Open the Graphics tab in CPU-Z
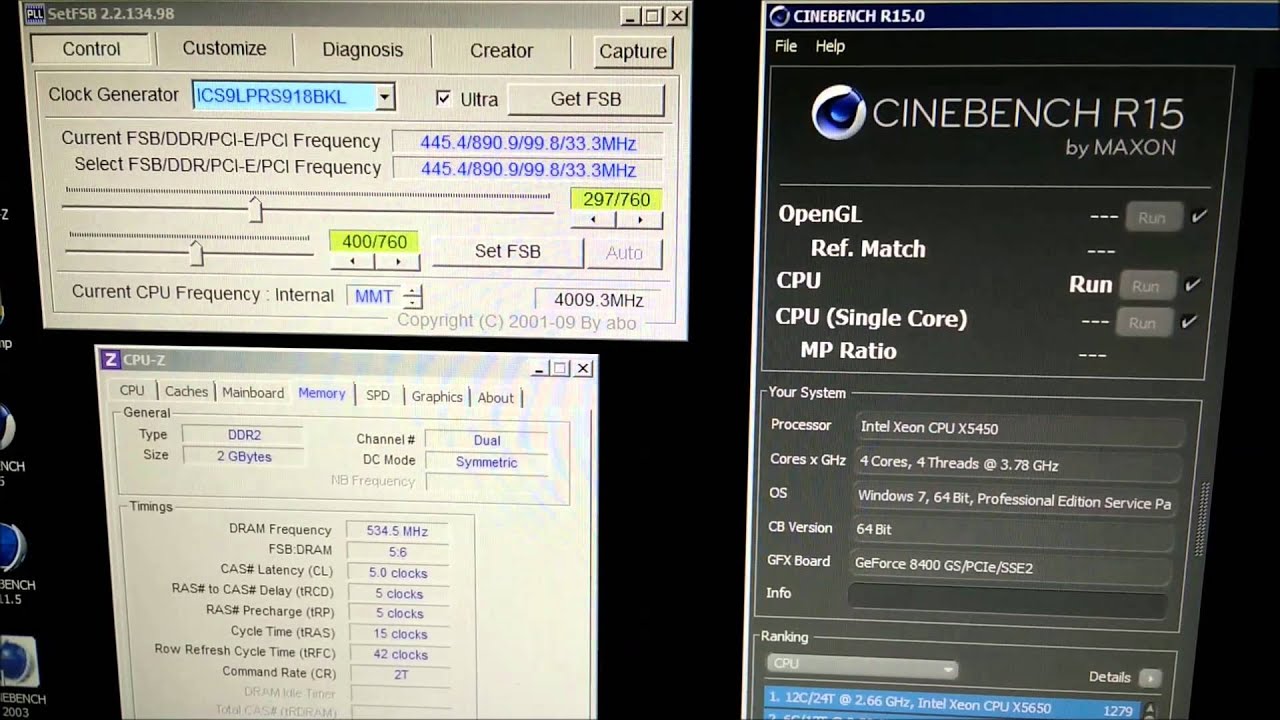Screen dimensions: 1280x720 437,396
